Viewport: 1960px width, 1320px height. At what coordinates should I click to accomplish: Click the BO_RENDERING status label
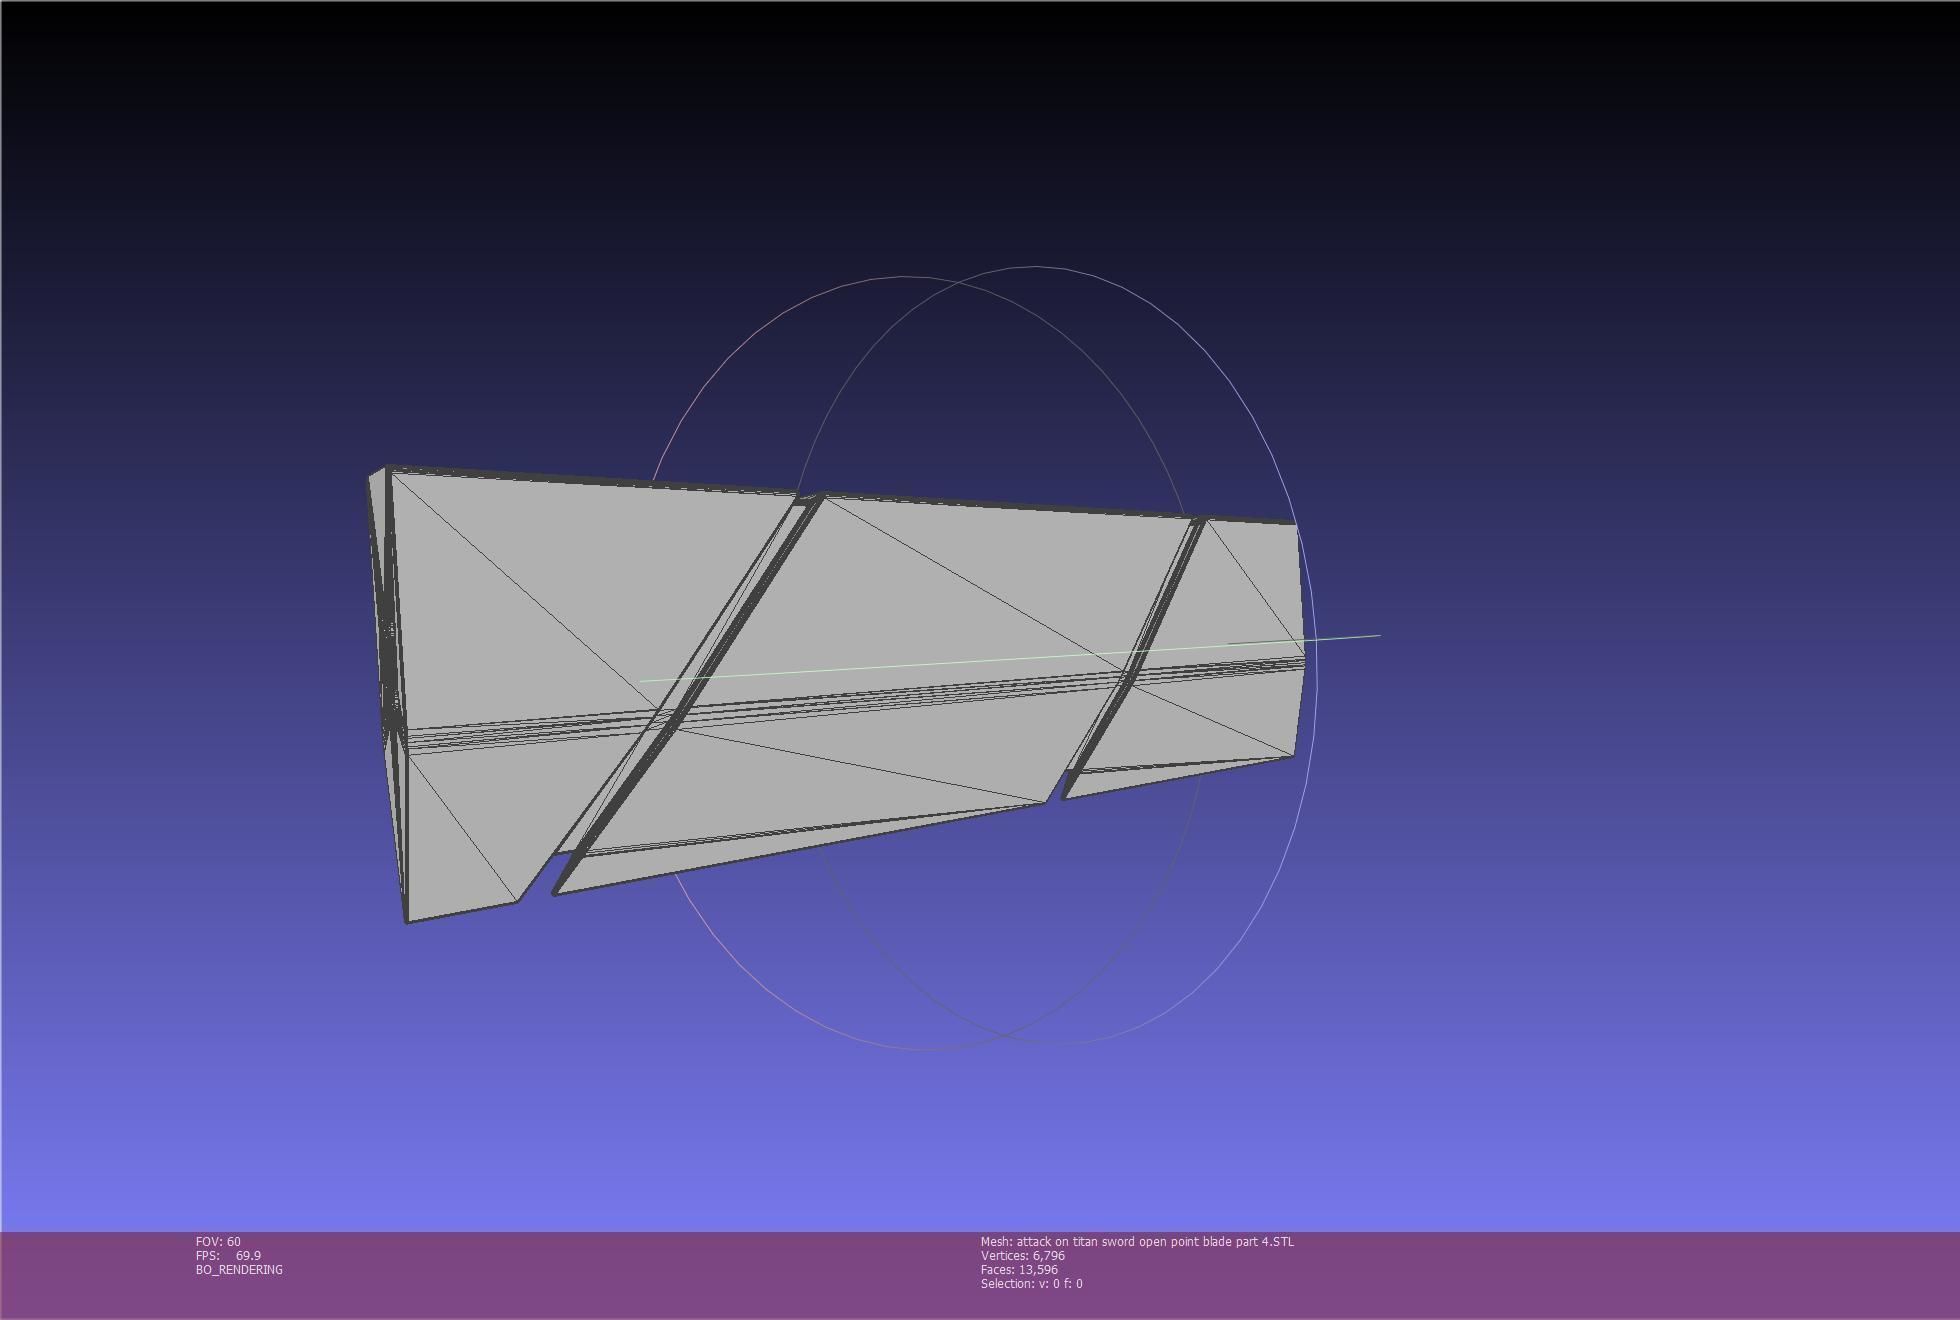pyautogui.click(x=239, y=1269)
